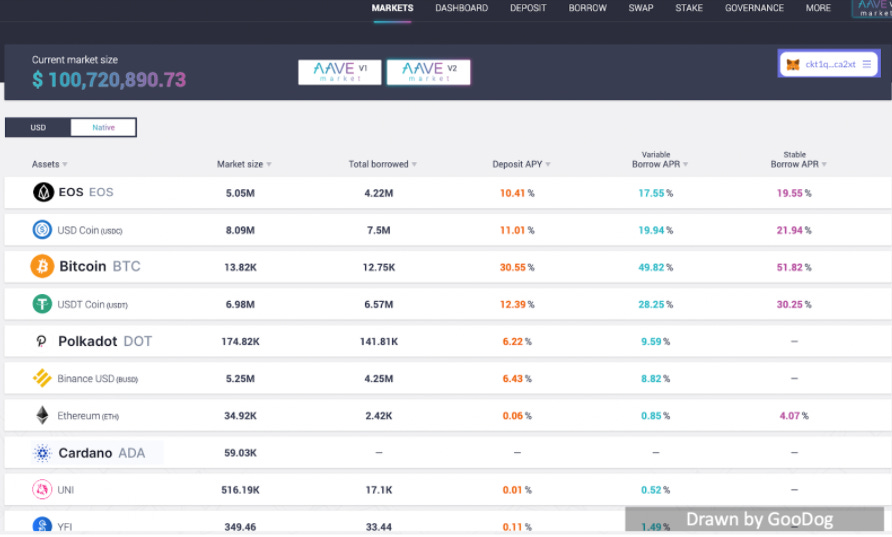Open the Binance USD (BUSD) asset name

click(97, 379)
